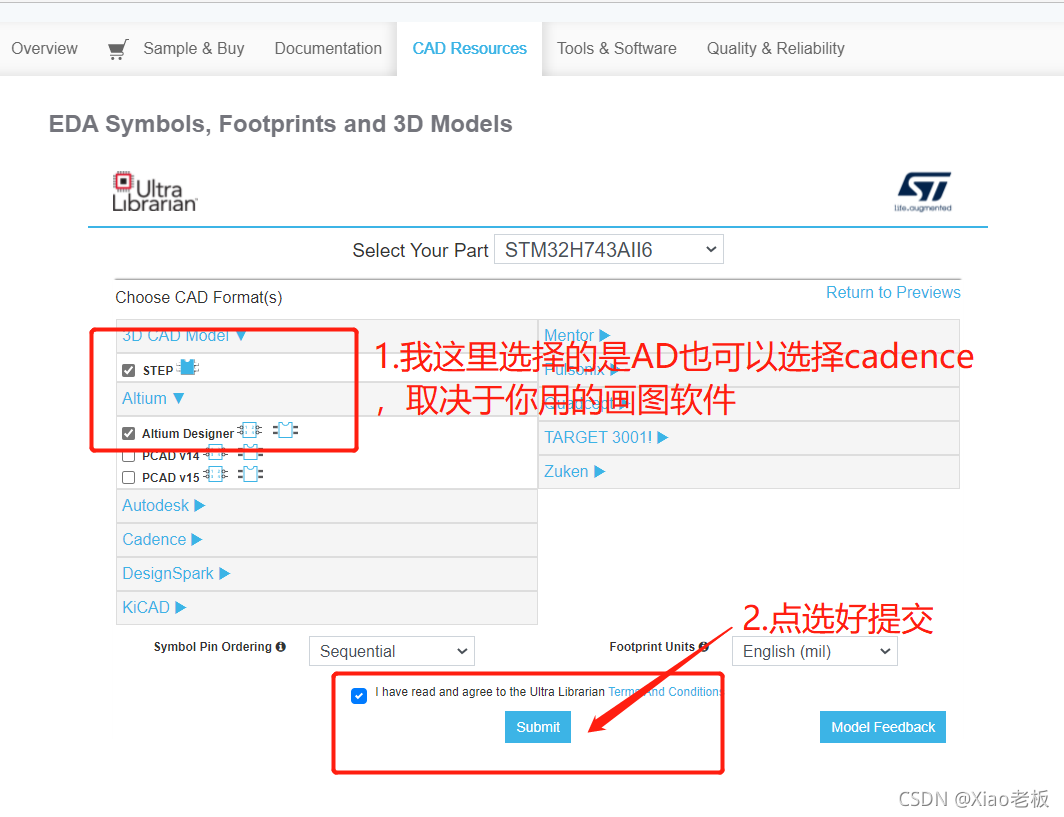Image resolution: width=1064 pixels, height=817 pixels.
Task: Expand the DesignSpark section
Action: click(x=176, y=573)
